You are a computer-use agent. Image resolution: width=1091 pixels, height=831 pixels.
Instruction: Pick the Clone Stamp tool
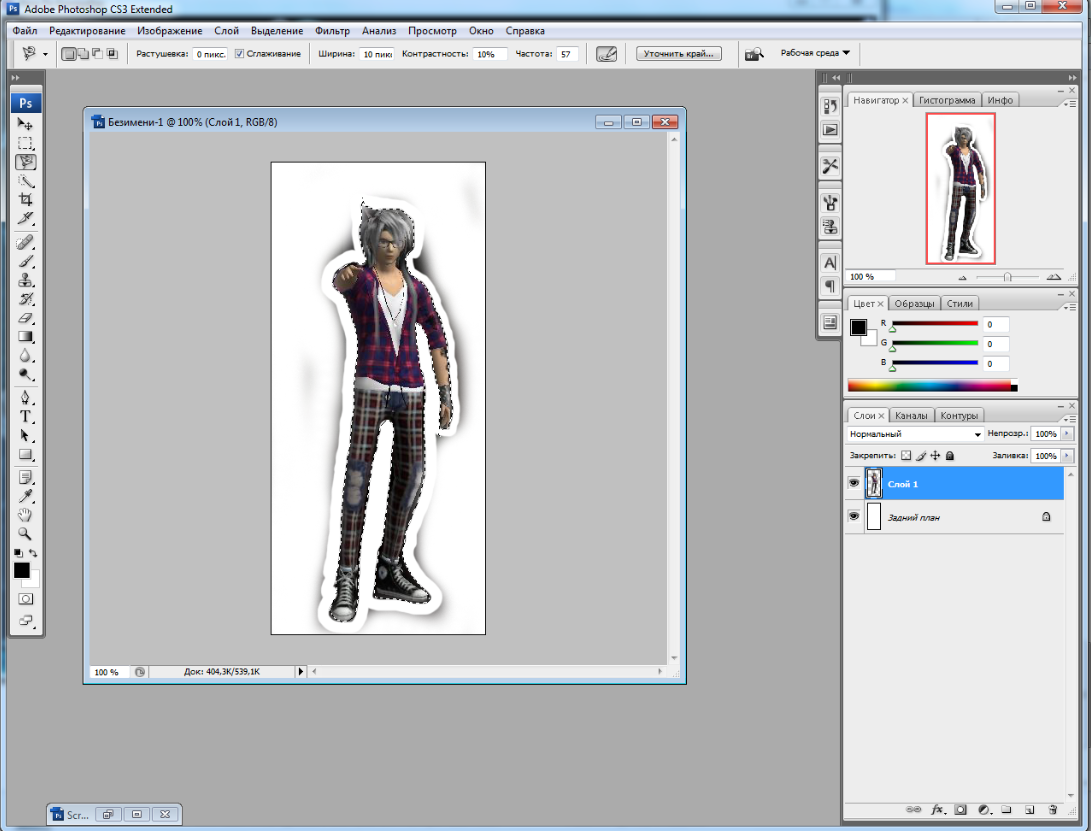[x=26, y=280]
